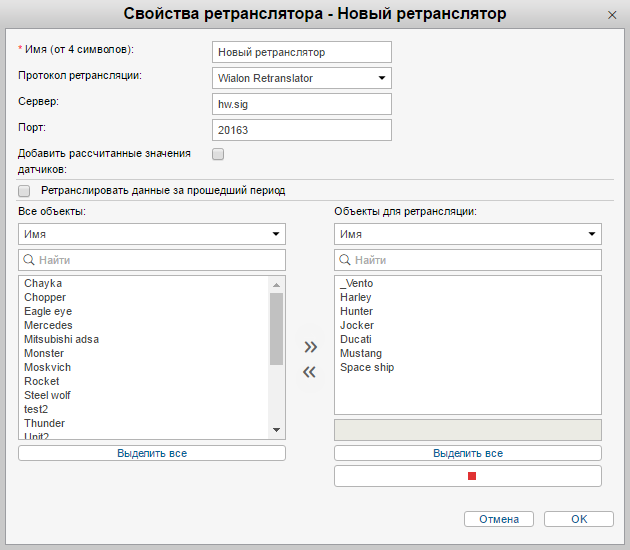
Task: Open the retranslation protocol dropdown
Action: point(302,78)
